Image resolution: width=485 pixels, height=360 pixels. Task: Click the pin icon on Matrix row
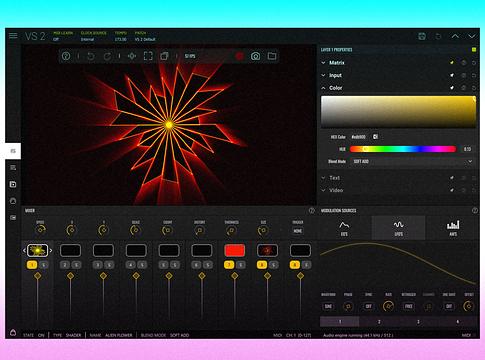pyautogui.click(x=452, y=63)
